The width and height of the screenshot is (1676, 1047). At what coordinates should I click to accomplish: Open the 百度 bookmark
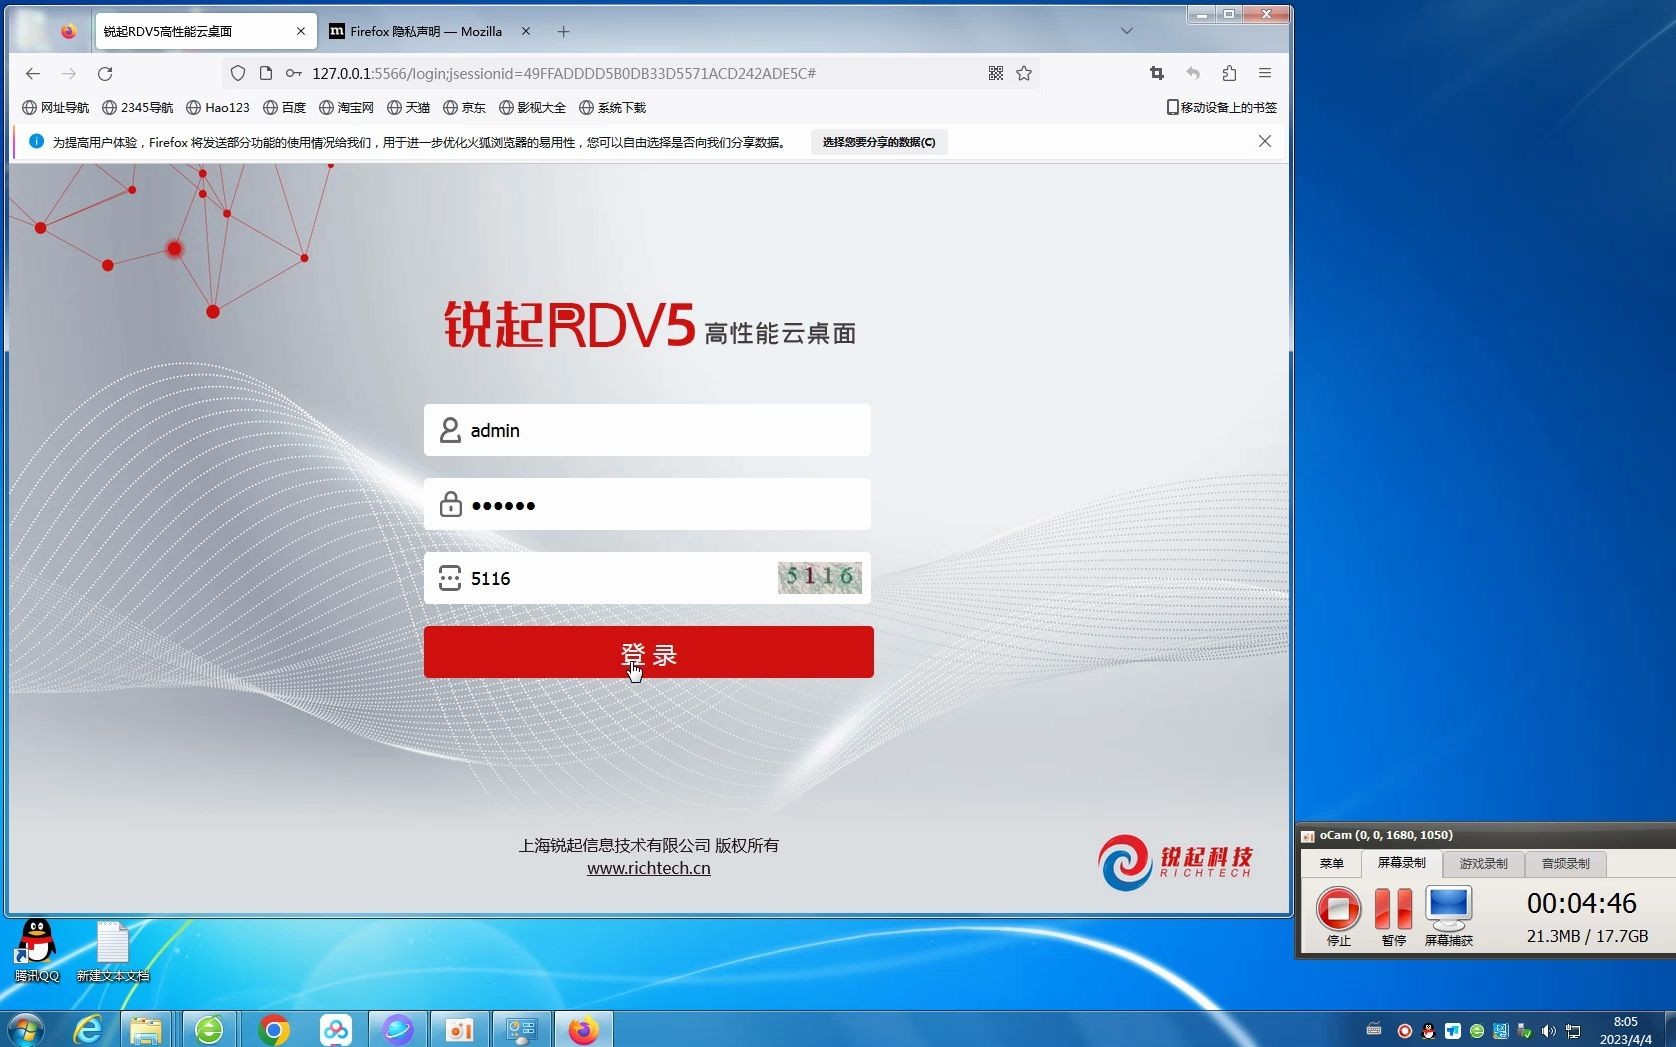point(284,107)
